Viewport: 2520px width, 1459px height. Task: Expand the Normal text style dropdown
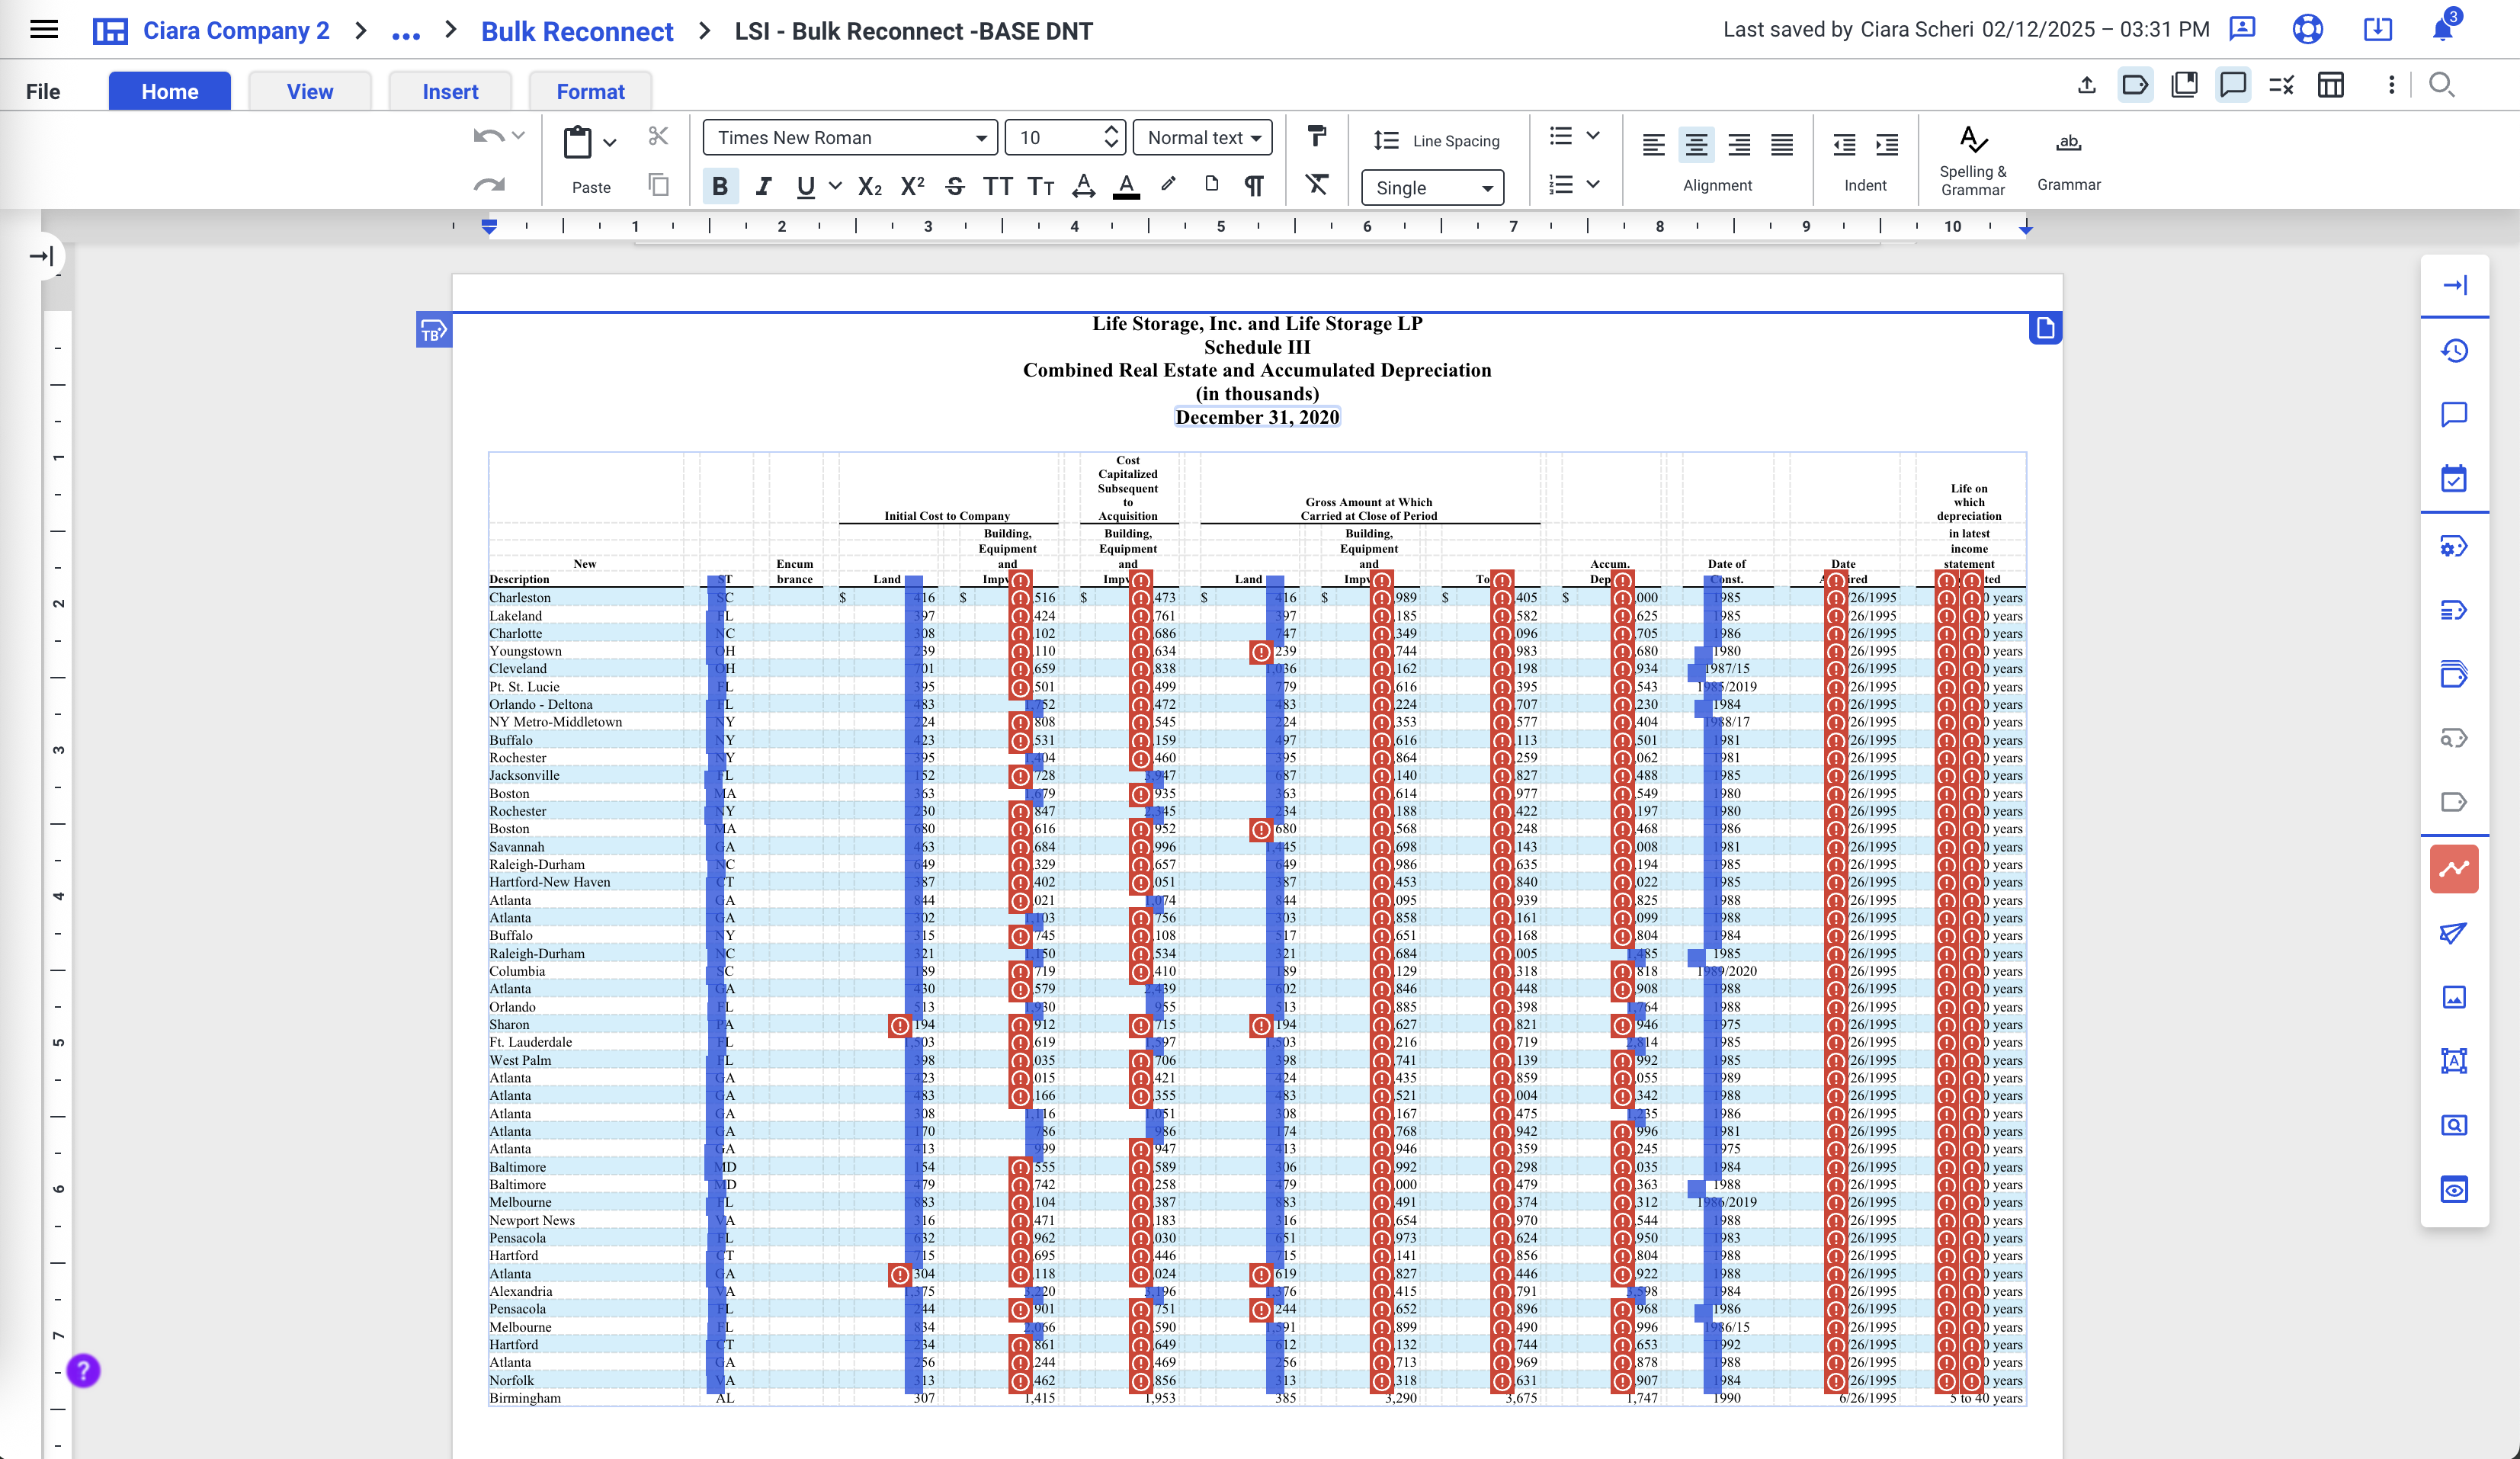click(1202, 138)
